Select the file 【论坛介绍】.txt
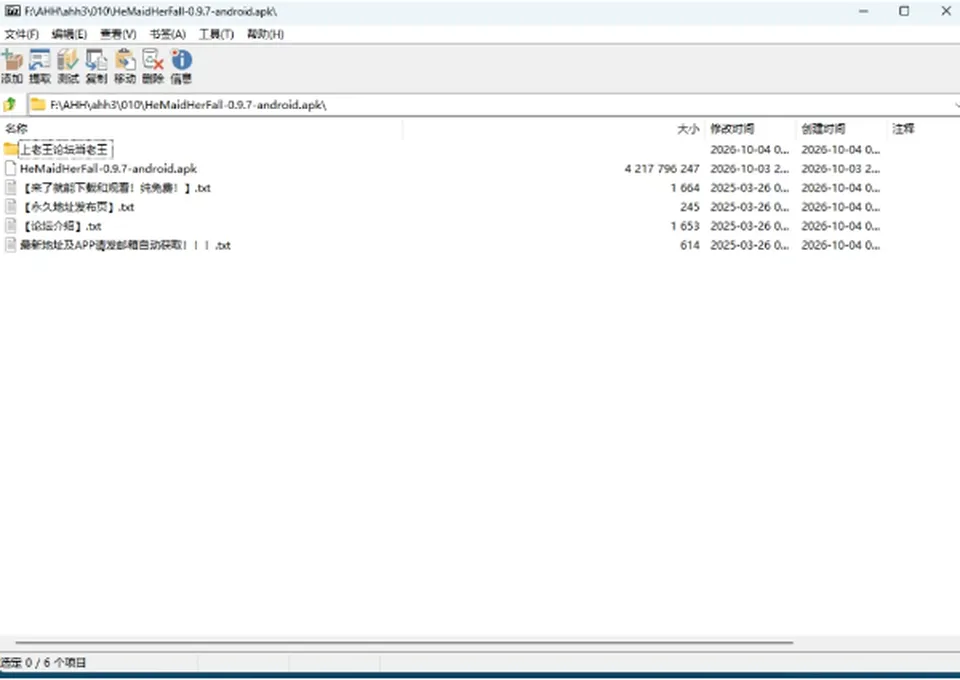The image size is (960, 680). (x=61, y=226)
